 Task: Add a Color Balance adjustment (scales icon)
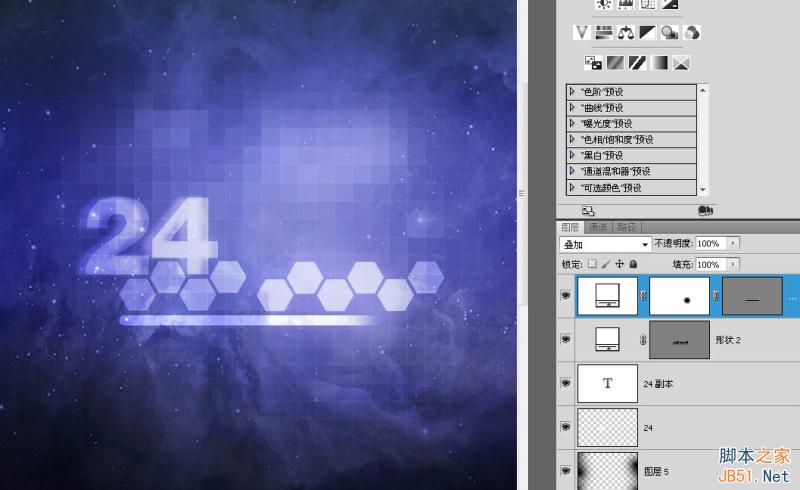click(626, 33)
